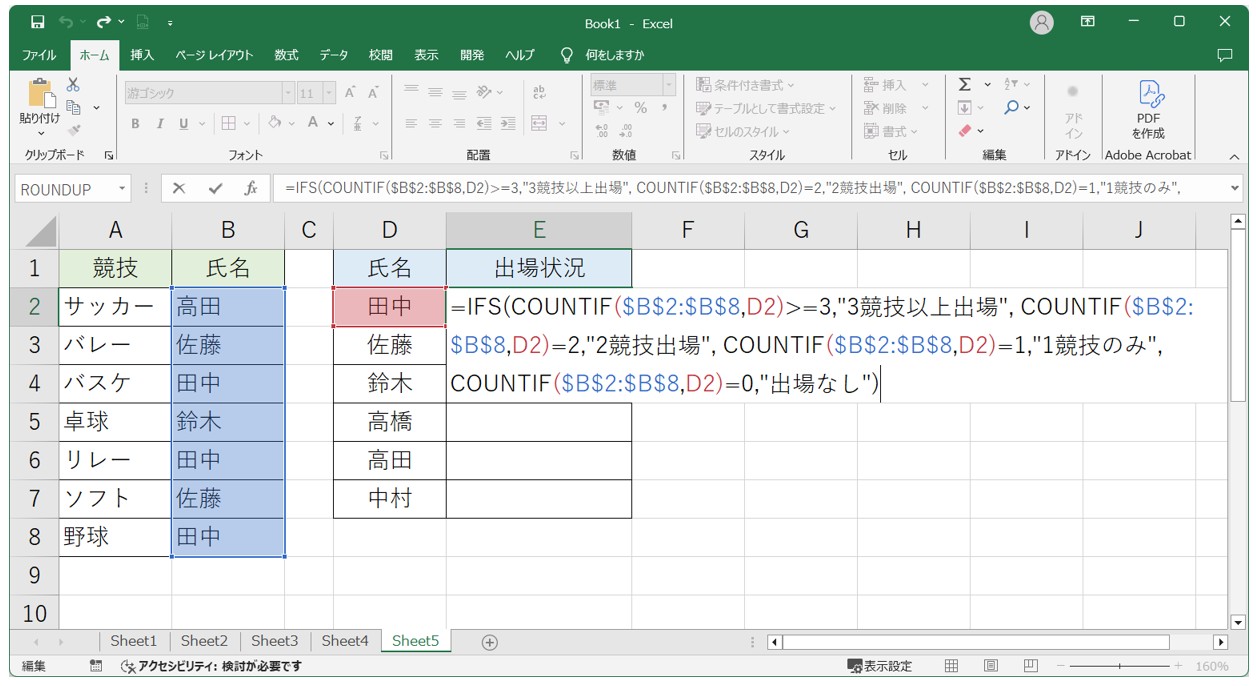
Task: Toggle italic formatting with the I button
Action: point(159,123)
